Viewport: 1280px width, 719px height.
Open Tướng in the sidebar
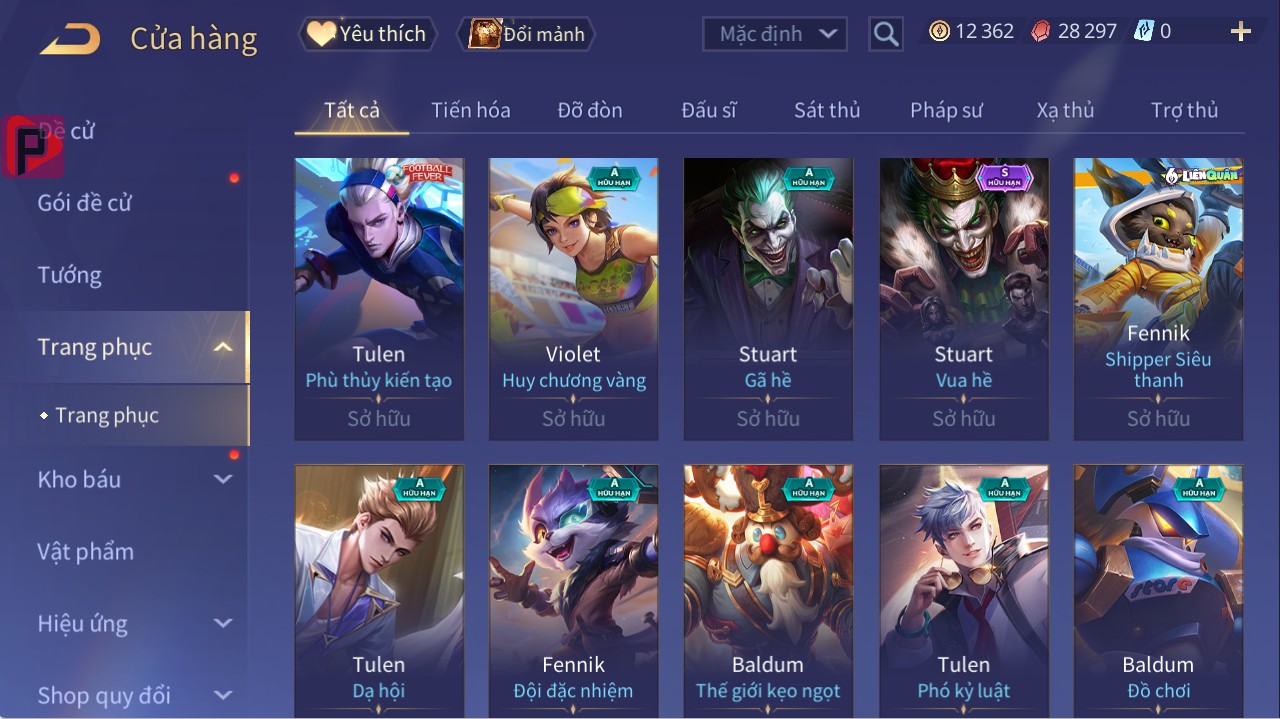click(70, 275)
